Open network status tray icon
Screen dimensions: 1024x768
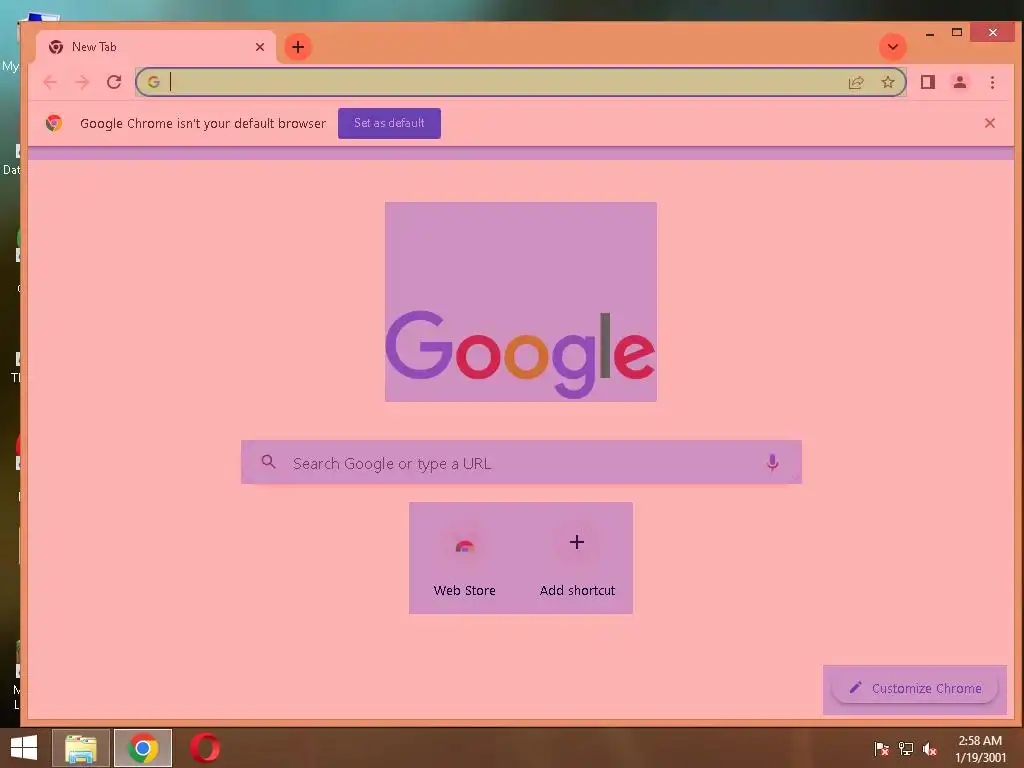point(906,749)
